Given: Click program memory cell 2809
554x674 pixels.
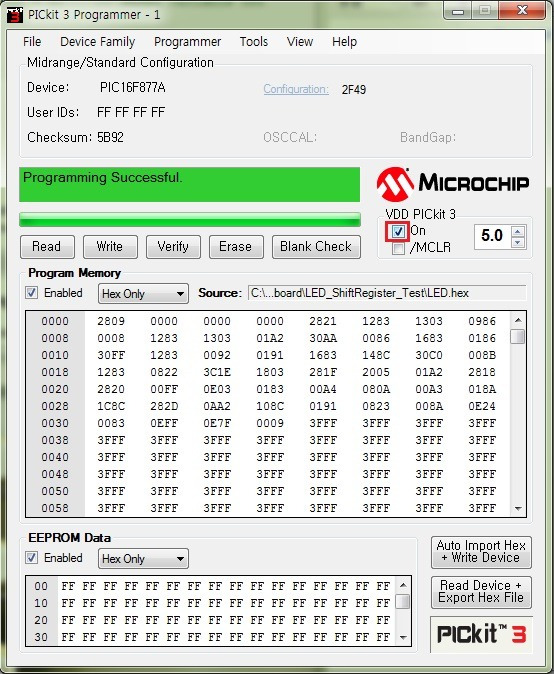Looking at the screenshot, I should (111, 321).
